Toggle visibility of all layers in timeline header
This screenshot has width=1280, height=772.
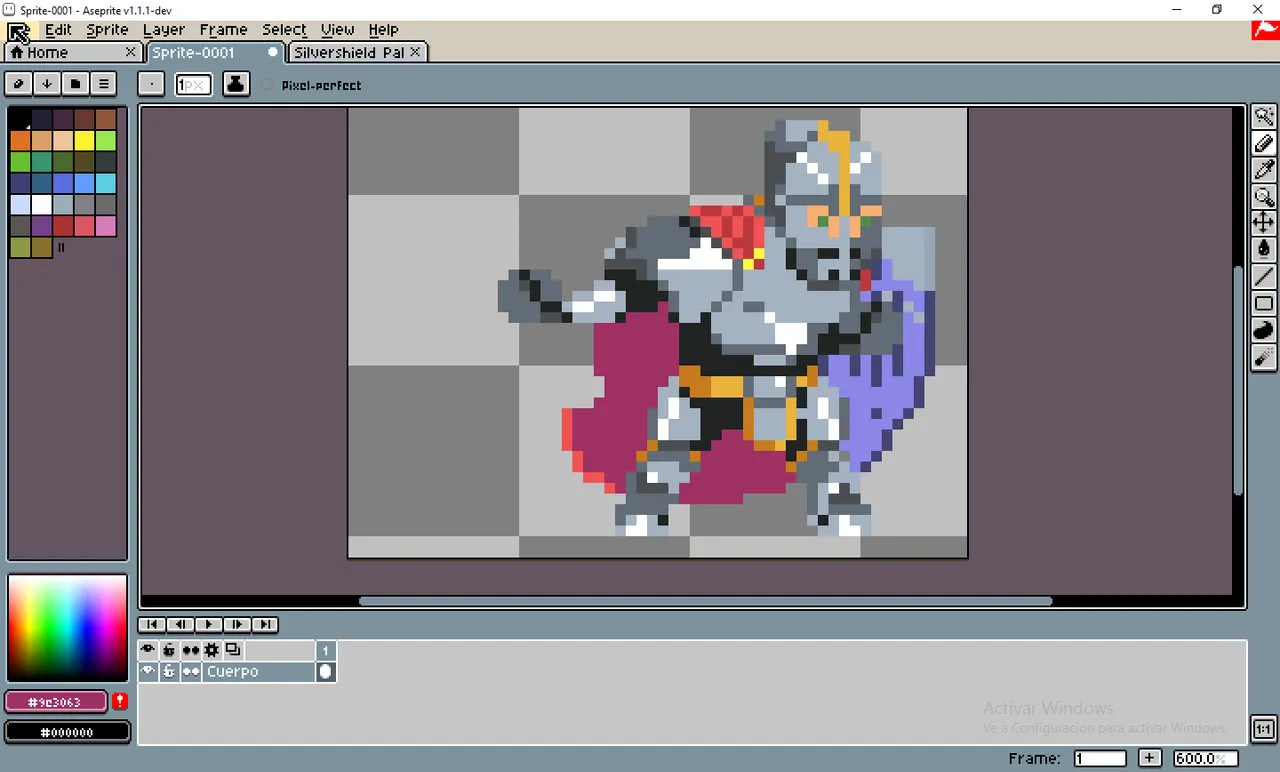tap(148, 650)
